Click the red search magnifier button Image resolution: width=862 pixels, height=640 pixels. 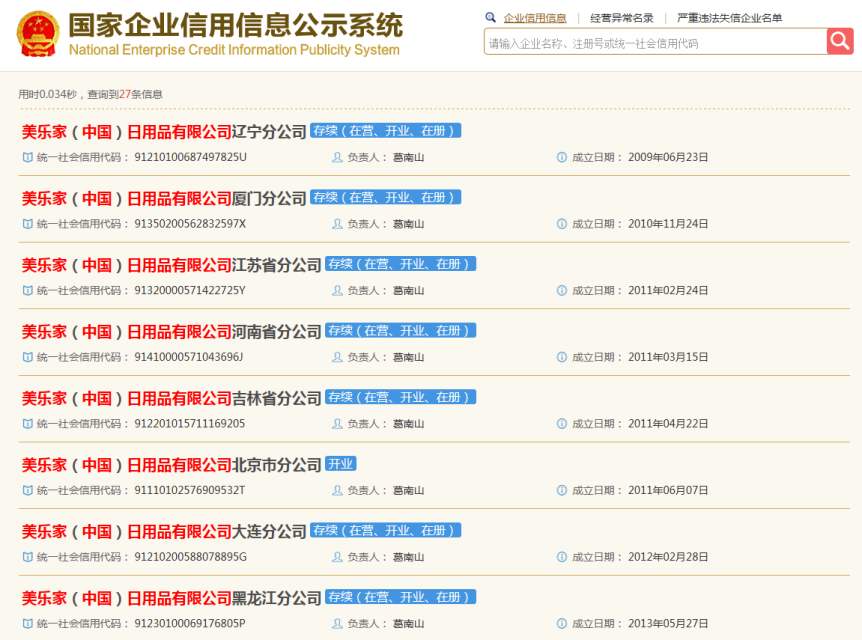(x=839, y=41)
